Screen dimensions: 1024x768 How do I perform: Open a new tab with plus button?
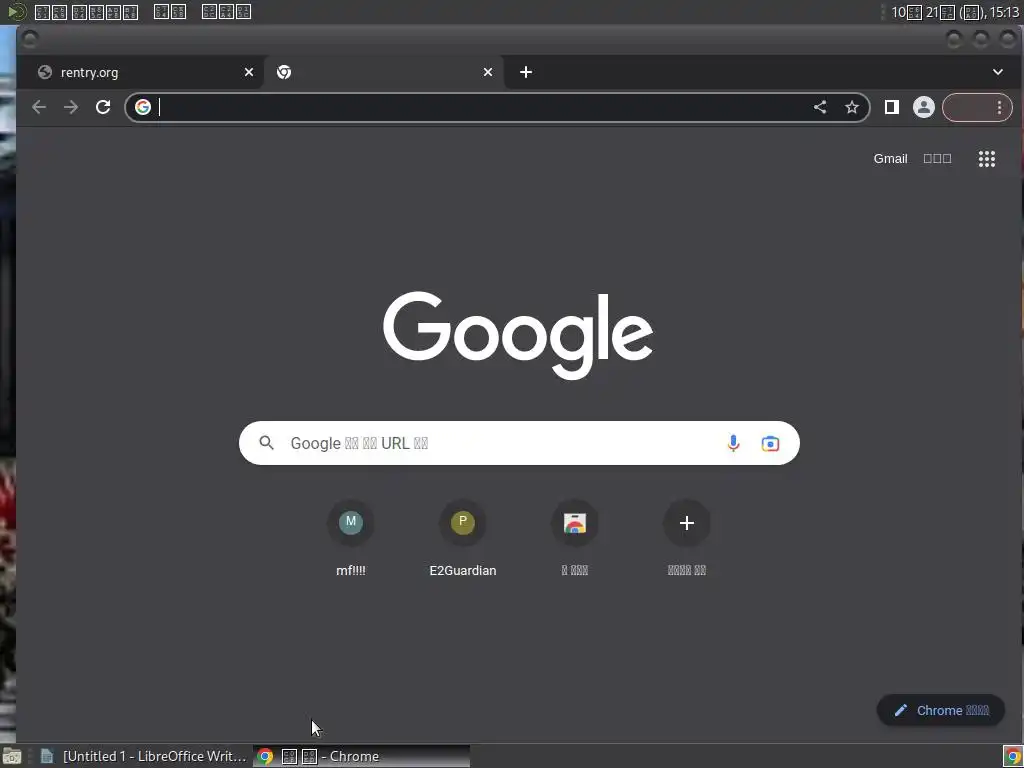point(526,72)
